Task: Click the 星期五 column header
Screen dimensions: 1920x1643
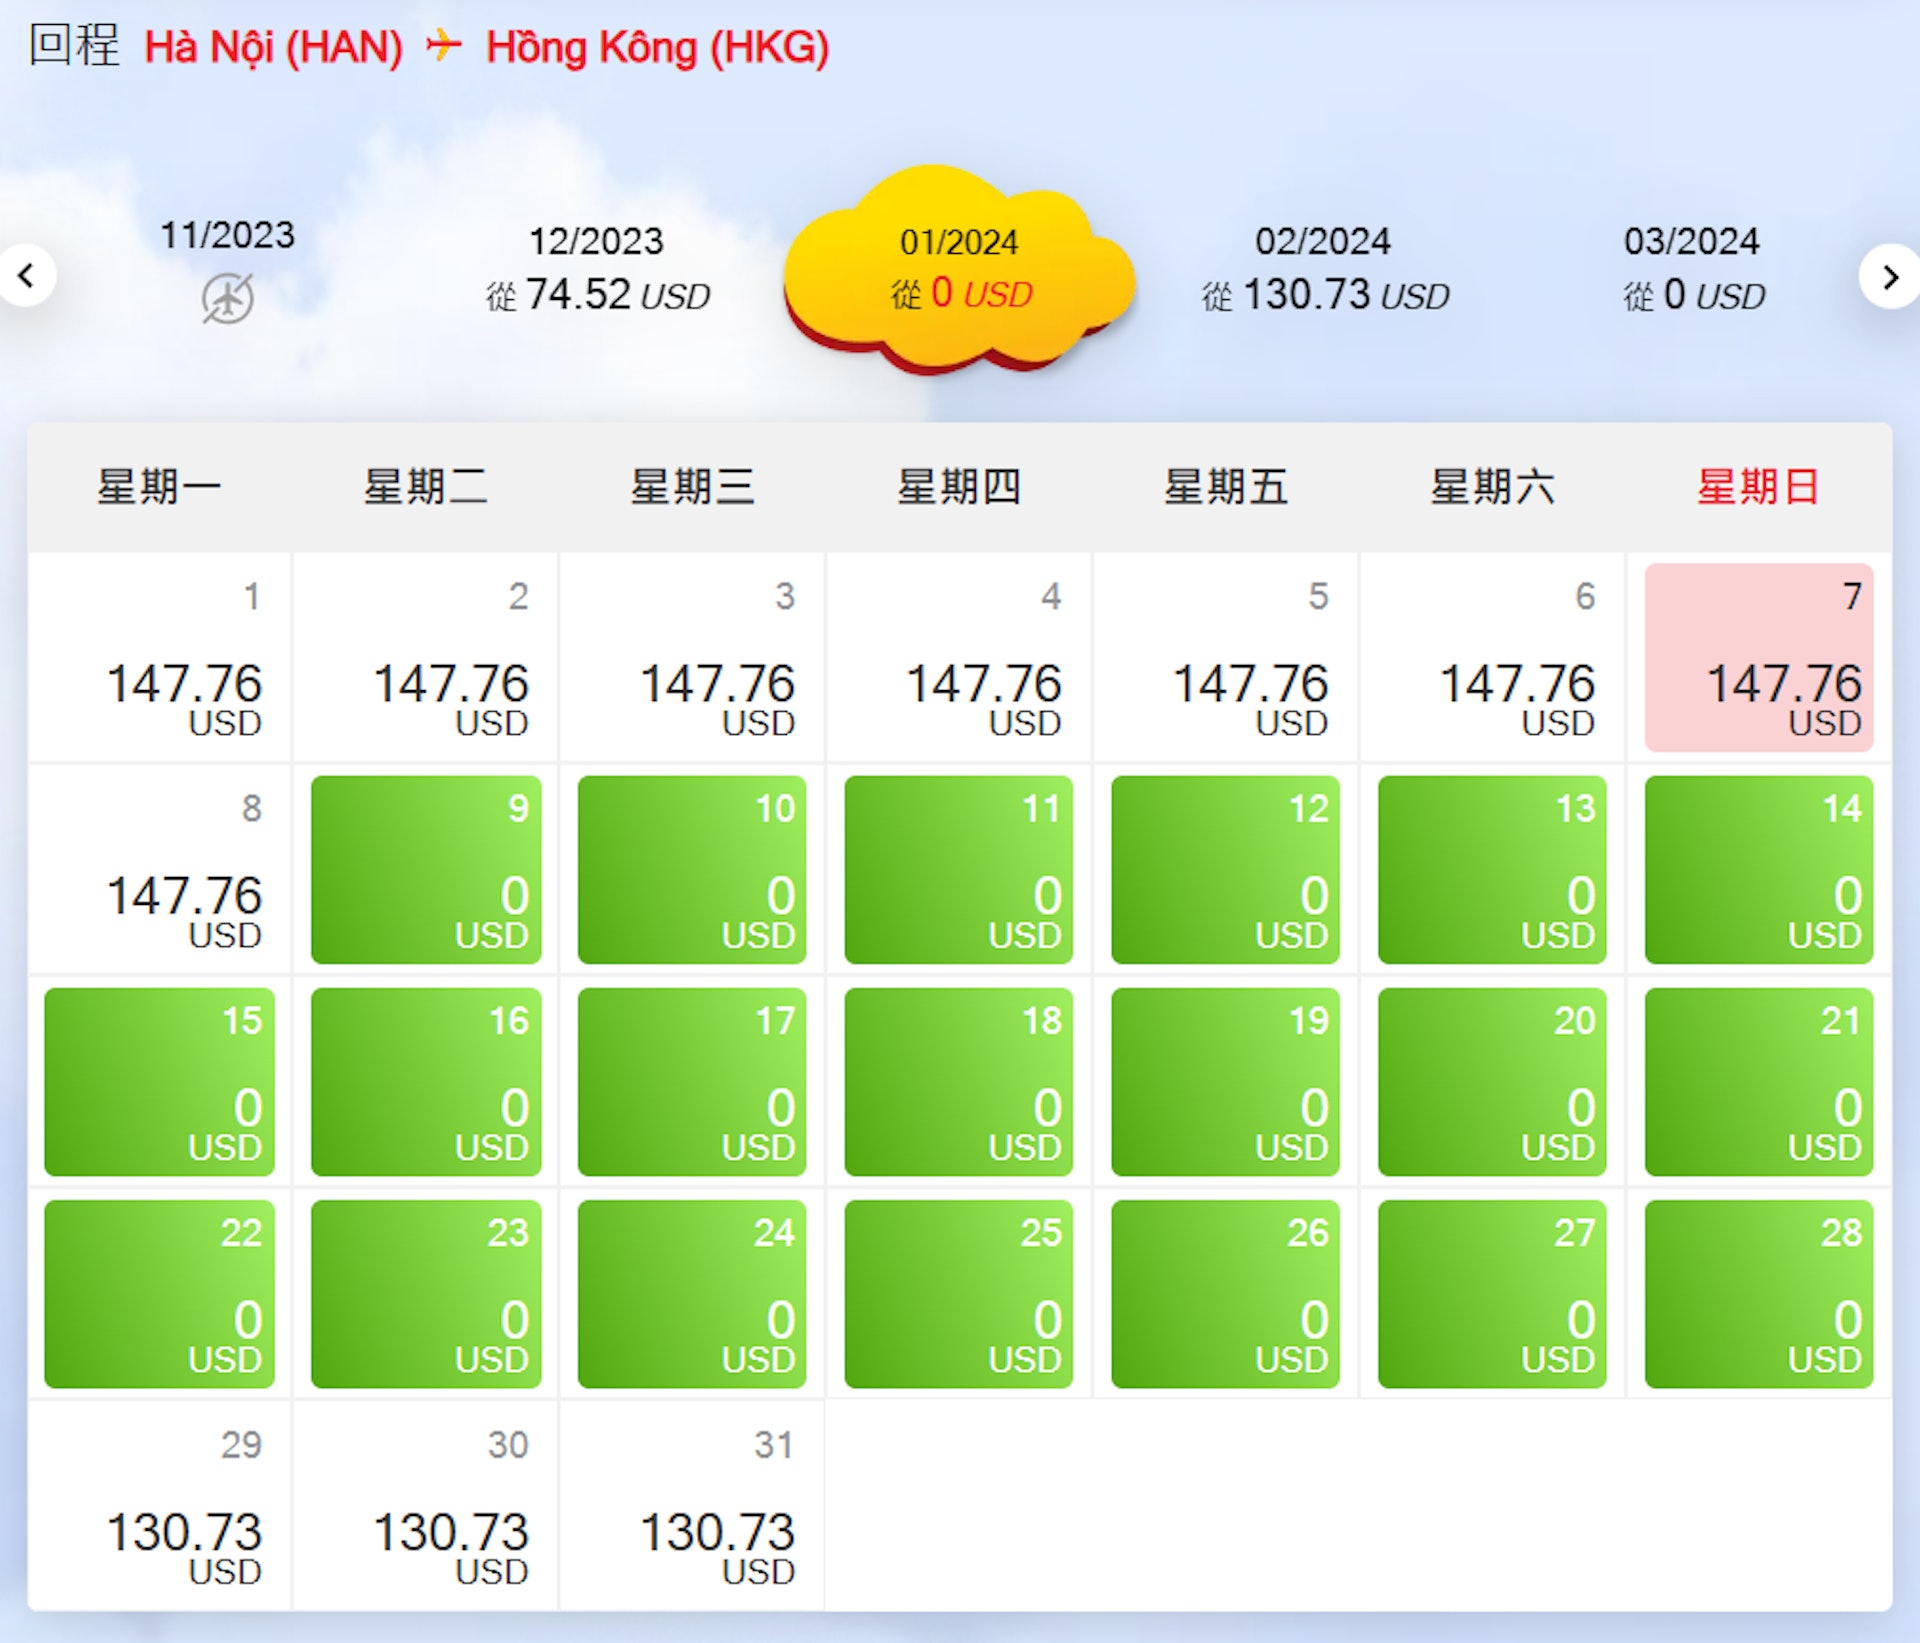Action: (1226, 487)
